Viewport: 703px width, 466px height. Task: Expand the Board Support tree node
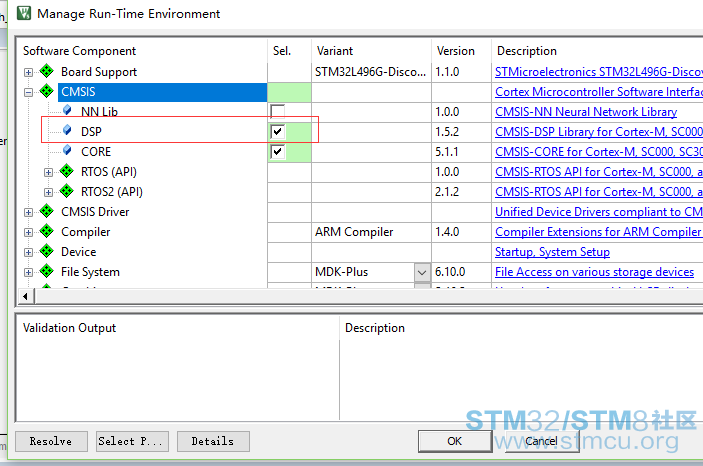pos(28,72)
